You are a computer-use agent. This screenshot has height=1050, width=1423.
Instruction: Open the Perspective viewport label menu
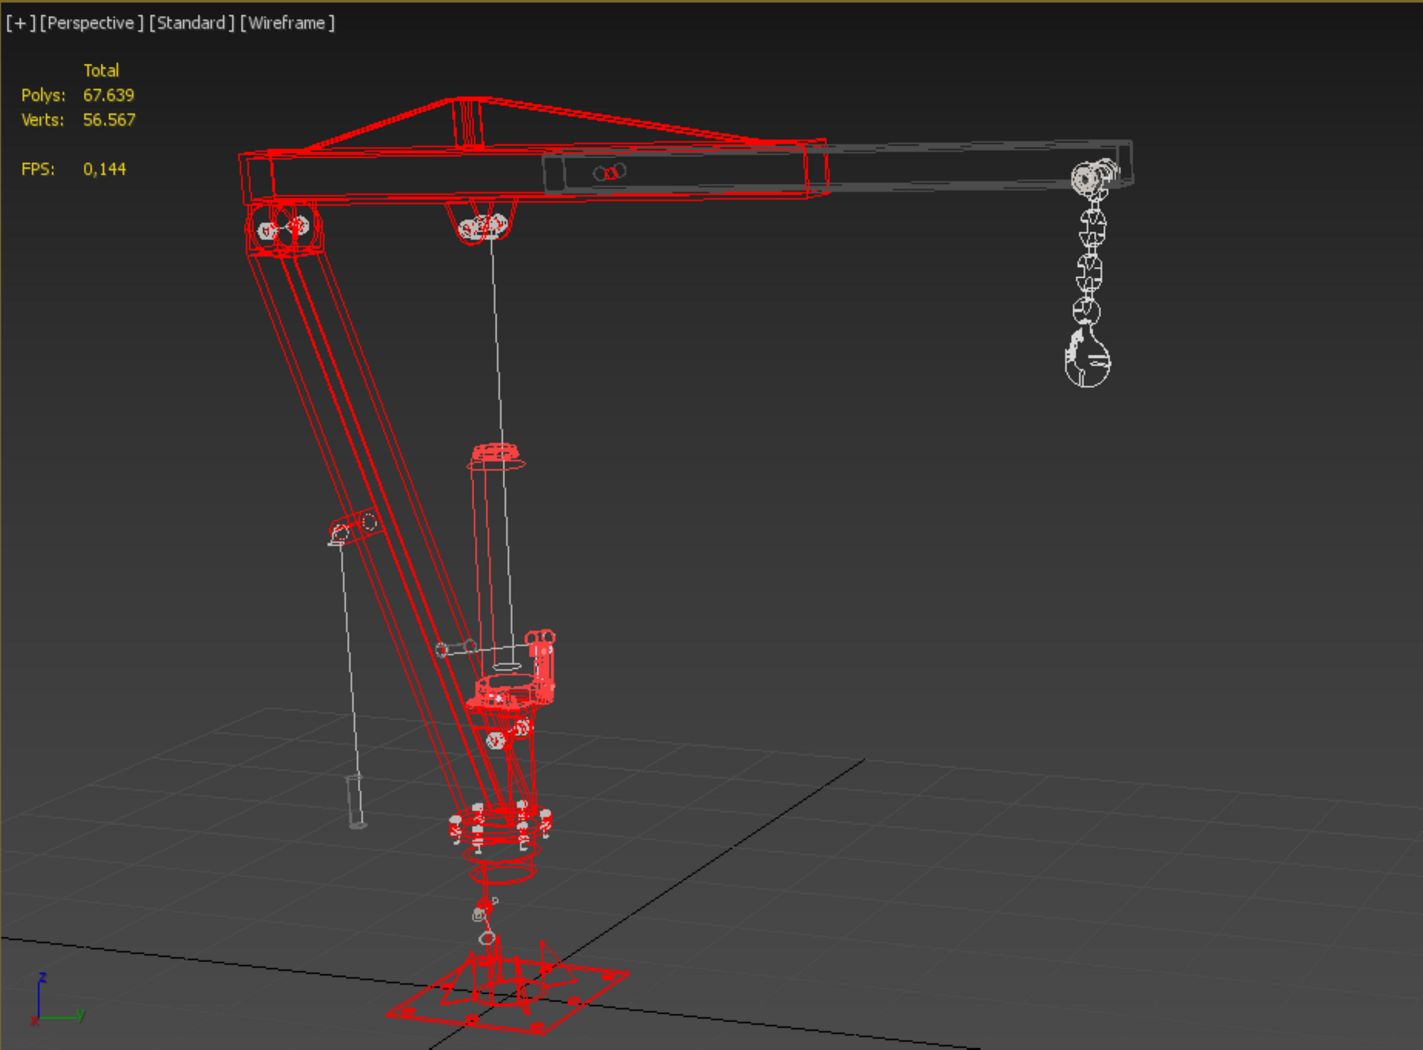point(92,23)
